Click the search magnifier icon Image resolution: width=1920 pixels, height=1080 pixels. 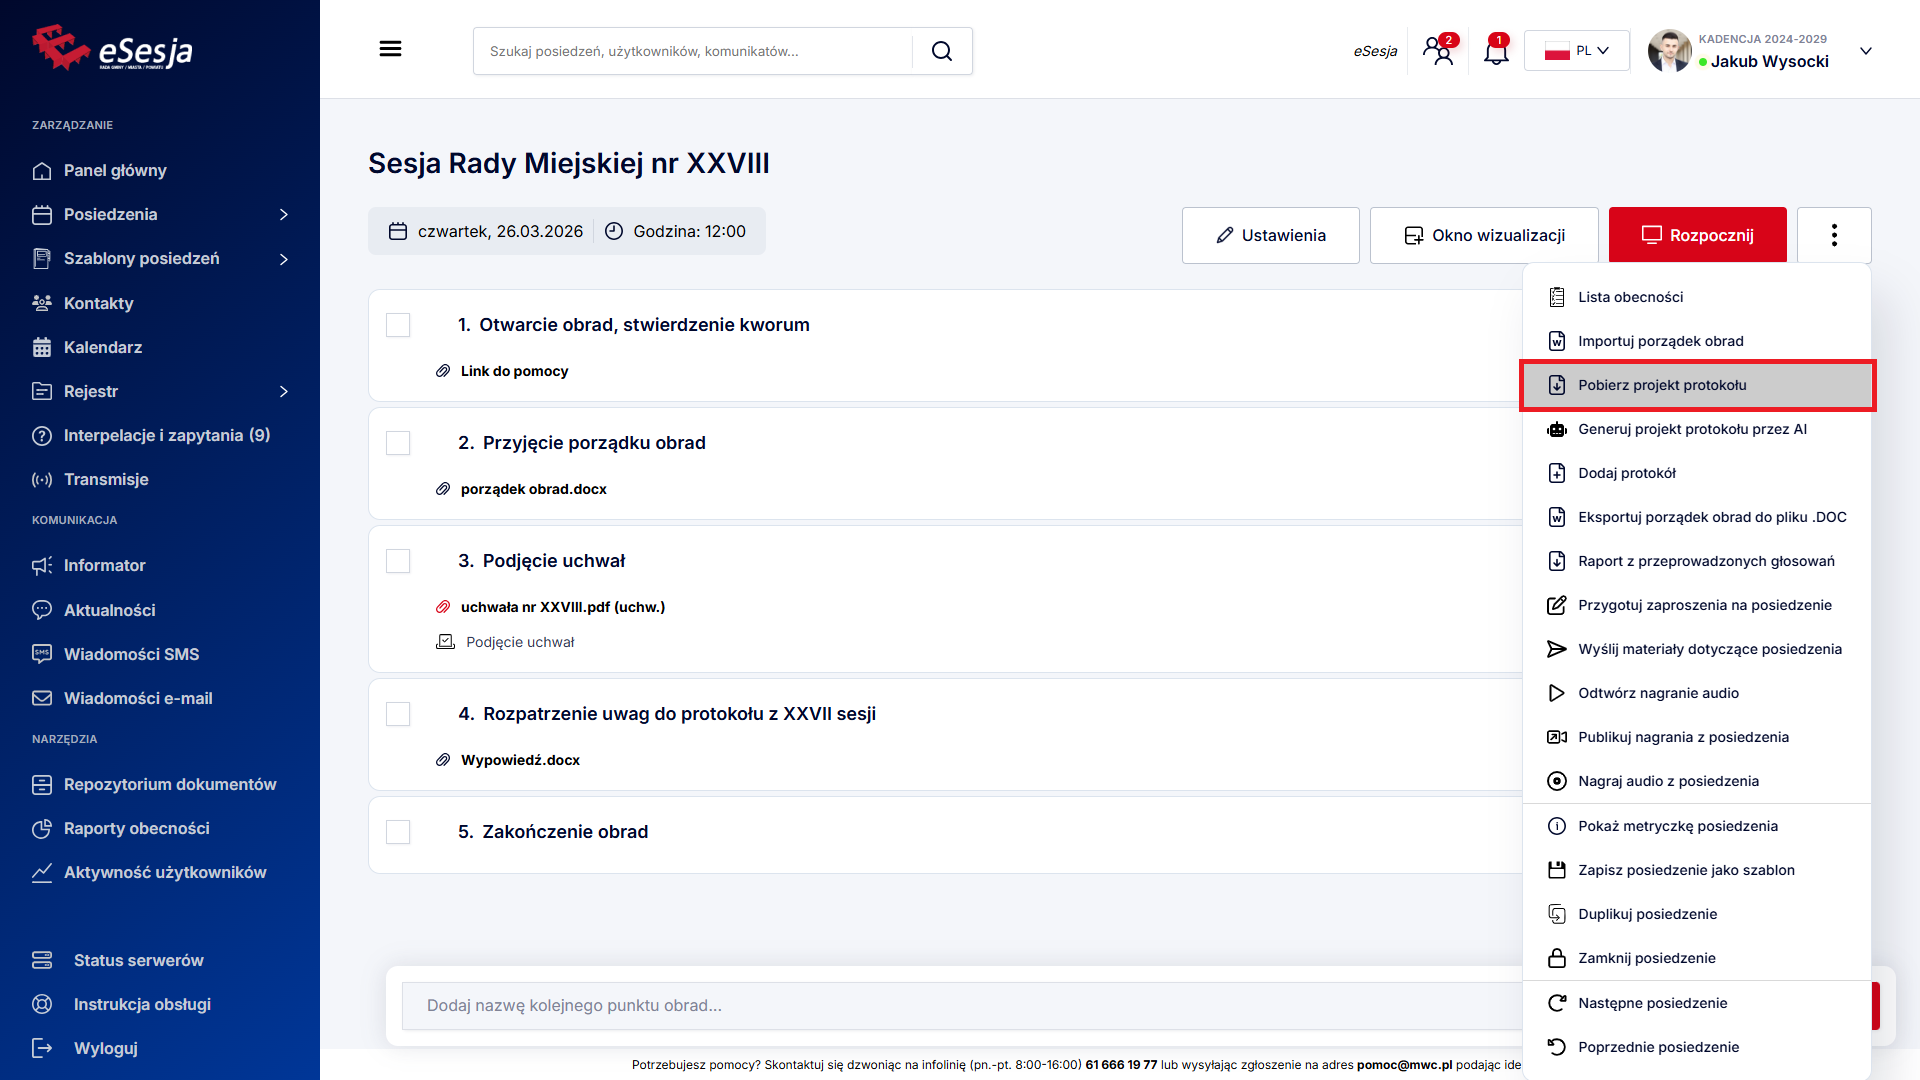click(x=941, y=51)
